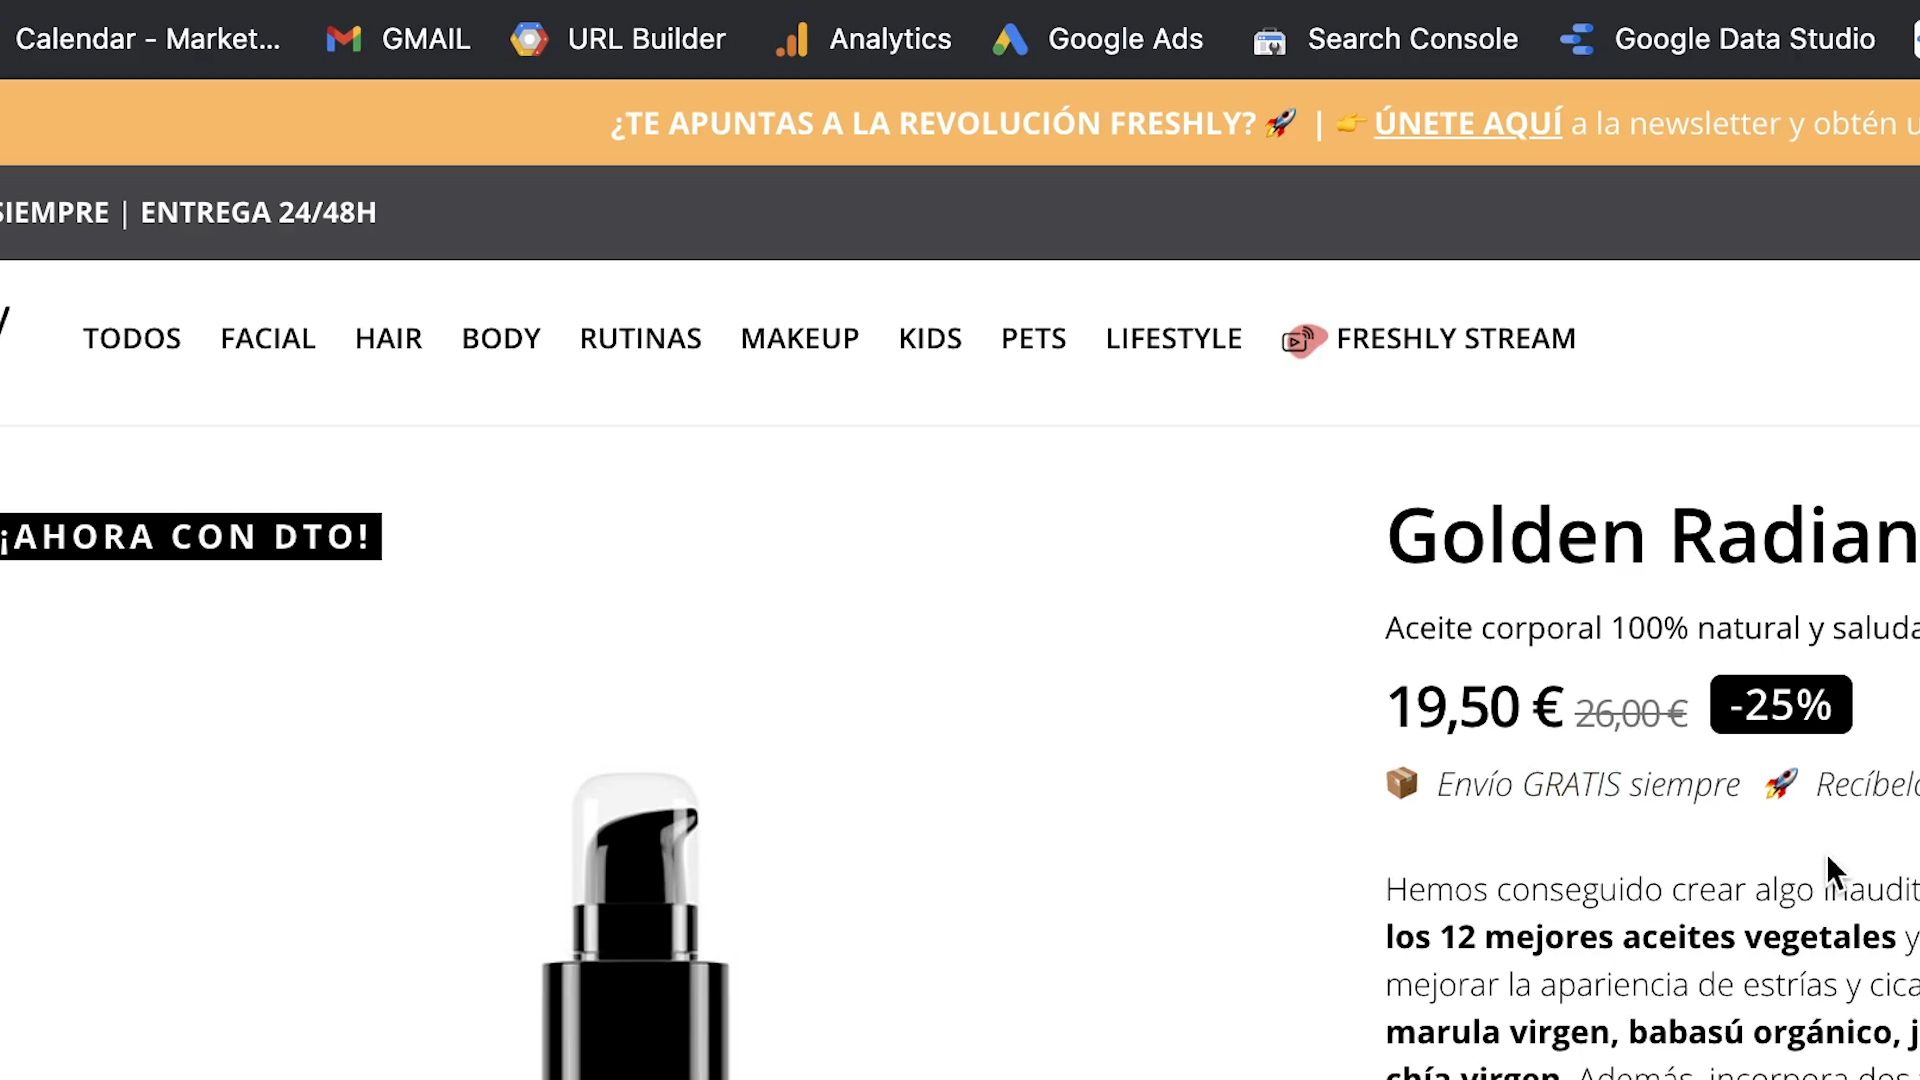
Task: Open FRESHLY STREAM menu text
Action: tap(1455, 339)
